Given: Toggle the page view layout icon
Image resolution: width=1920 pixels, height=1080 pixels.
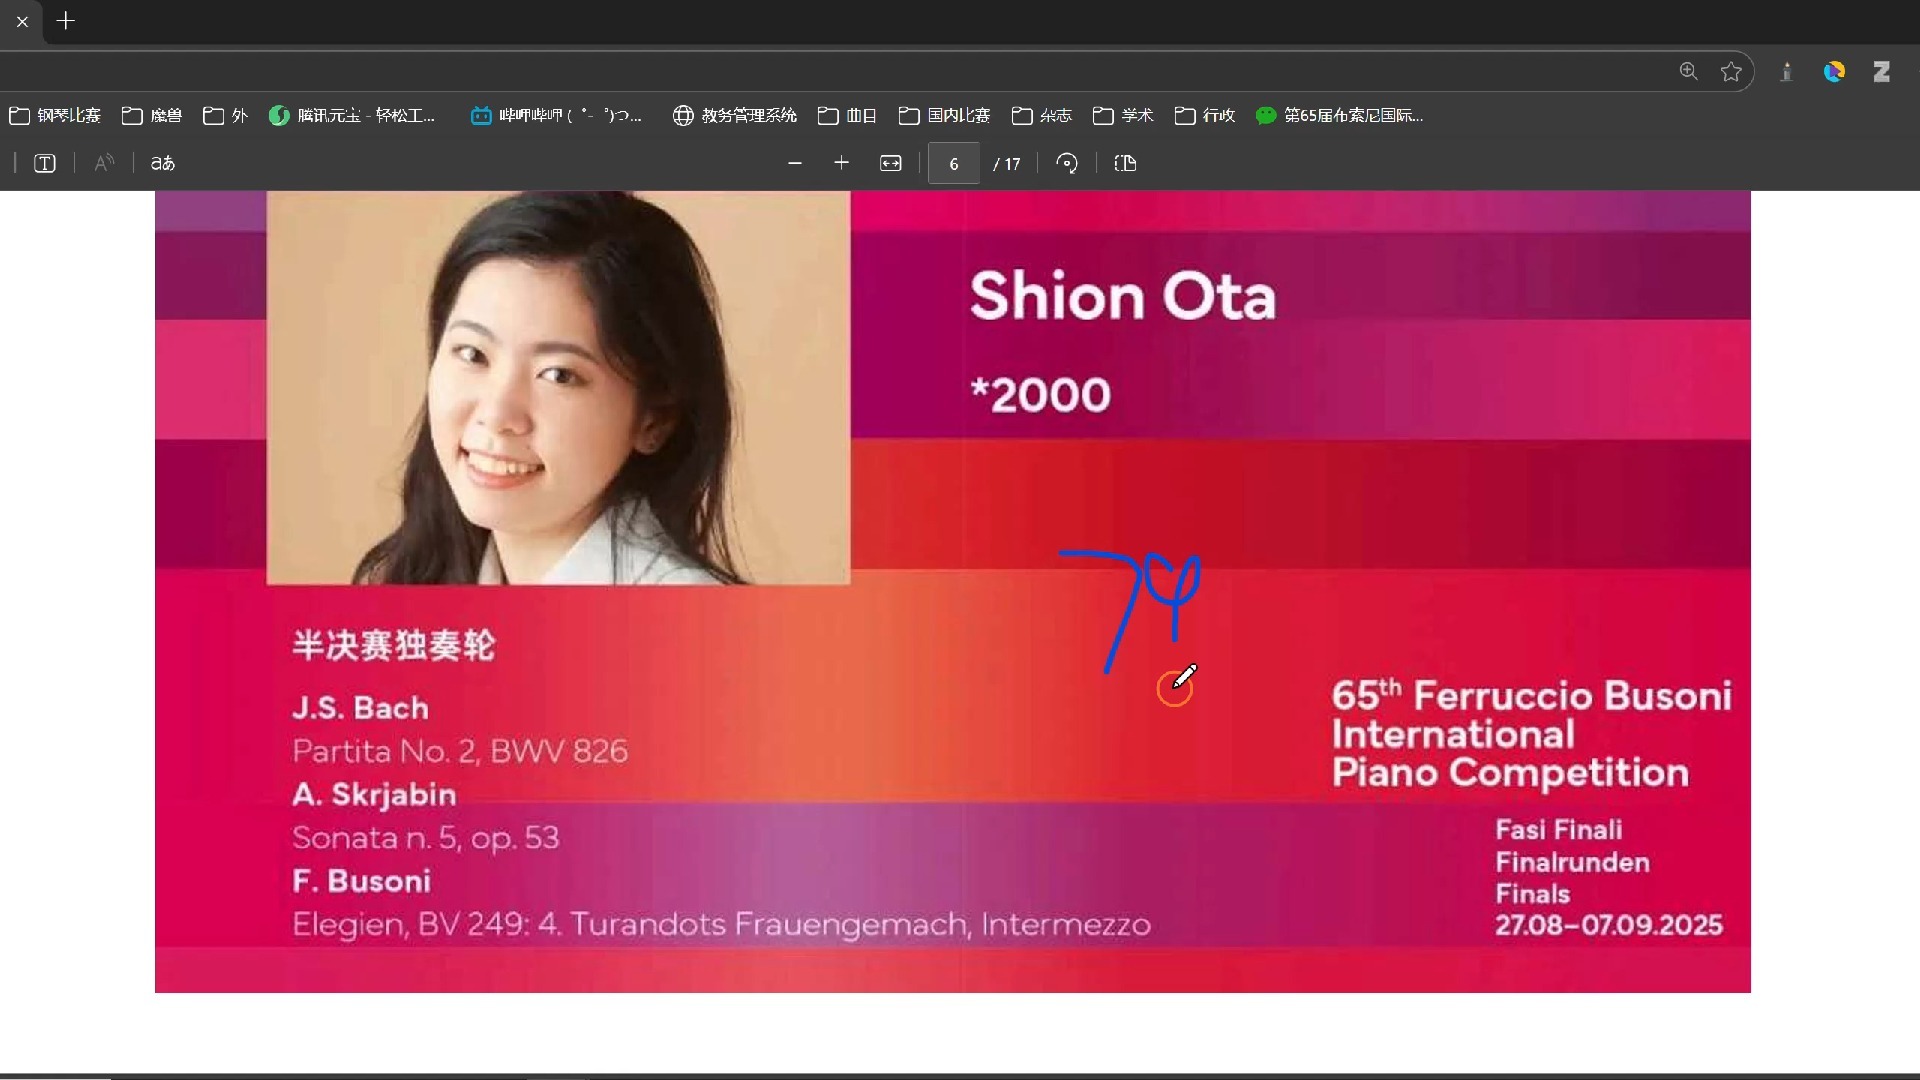Looking at the screenshot, I should 1125,163.
